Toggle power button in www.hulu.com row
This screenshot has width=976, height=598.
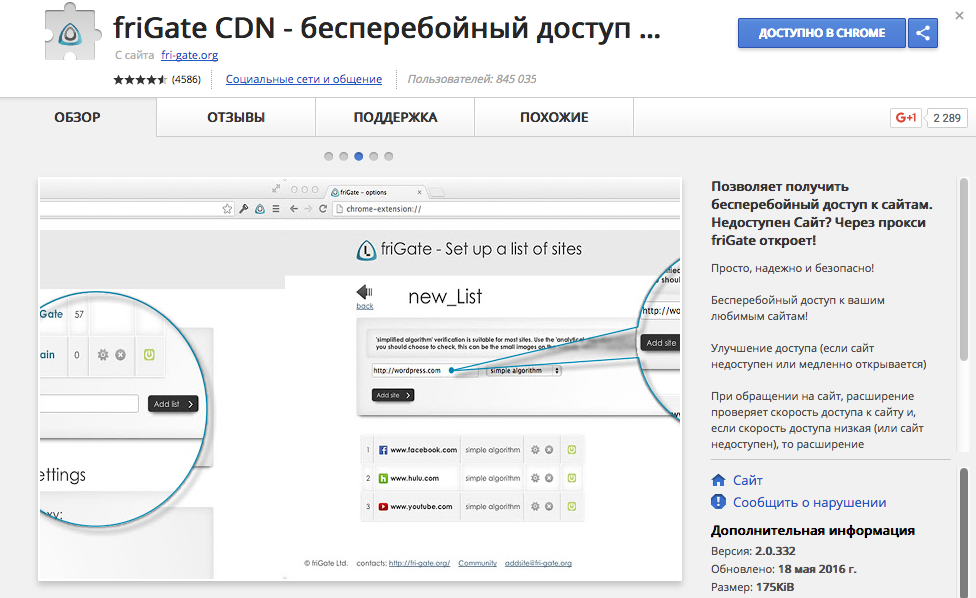click(571, 478)
